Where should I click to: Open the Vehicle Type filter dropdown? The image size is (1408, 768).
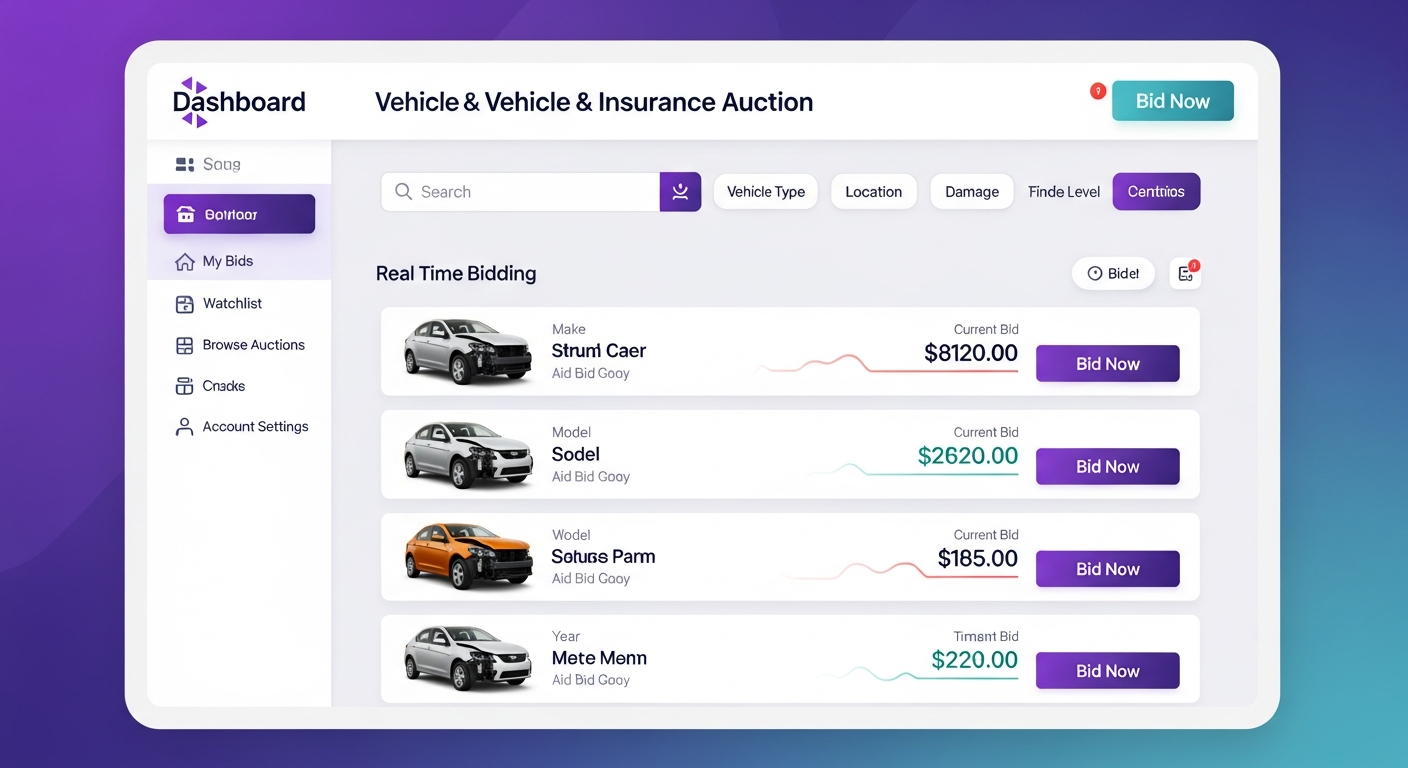click(765, 192)
